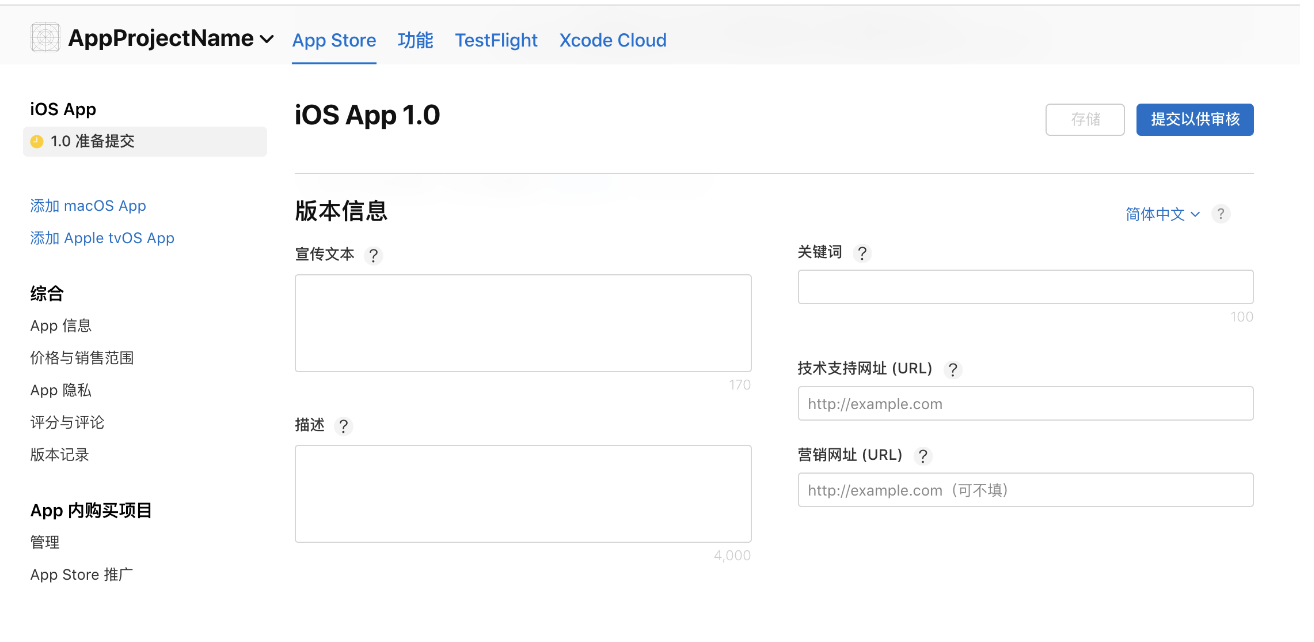This screenshot has height=642, width=1314.
Task: Click into the 描述 text area
Action: [523, 494]
